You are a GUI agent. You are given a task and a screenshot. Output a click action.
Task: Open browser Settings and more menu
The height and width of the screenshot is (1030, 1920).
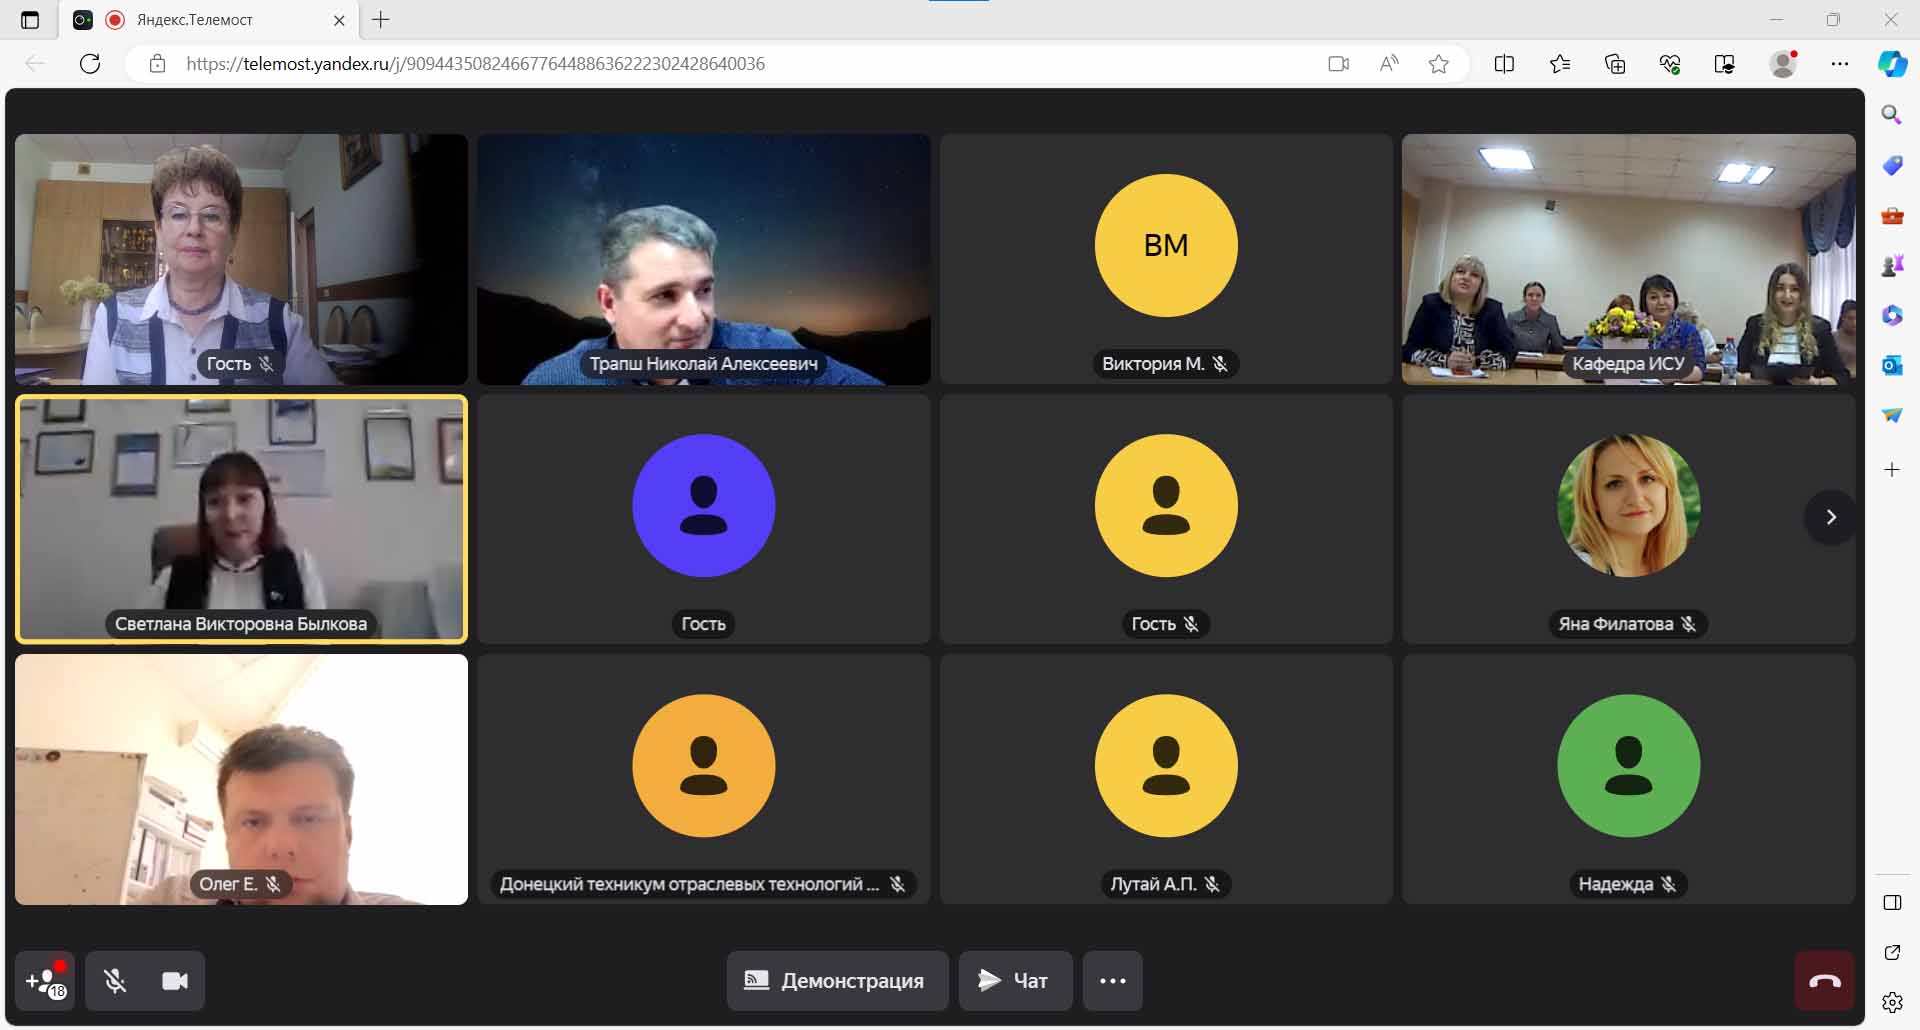coord(1839,64)
